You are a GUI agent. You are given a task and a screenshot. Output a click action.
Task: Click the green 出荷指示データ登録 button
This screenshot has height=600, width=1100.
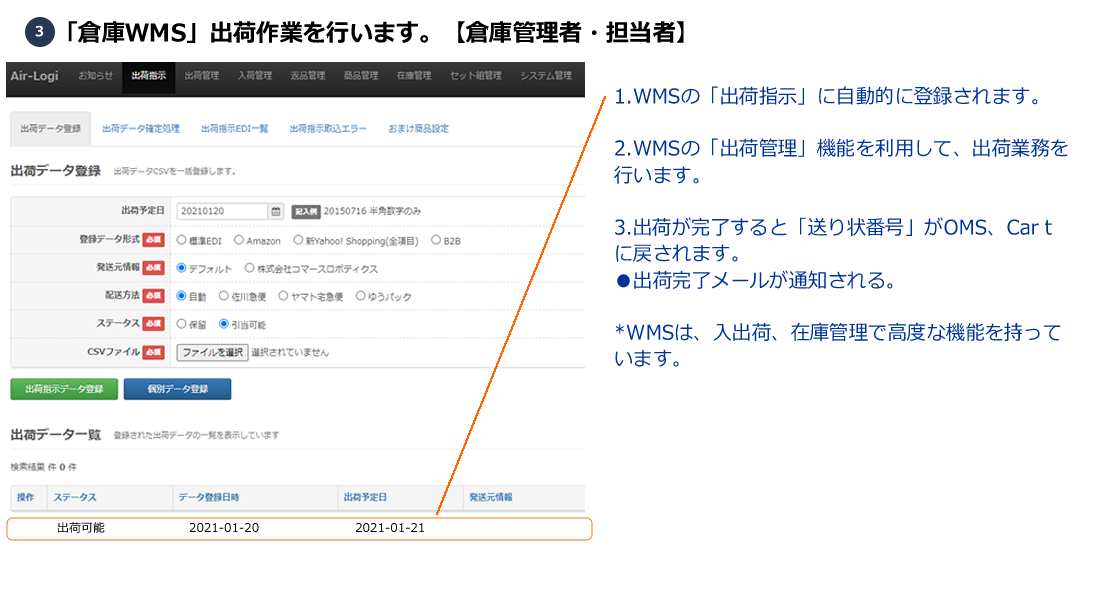point(64,389)
